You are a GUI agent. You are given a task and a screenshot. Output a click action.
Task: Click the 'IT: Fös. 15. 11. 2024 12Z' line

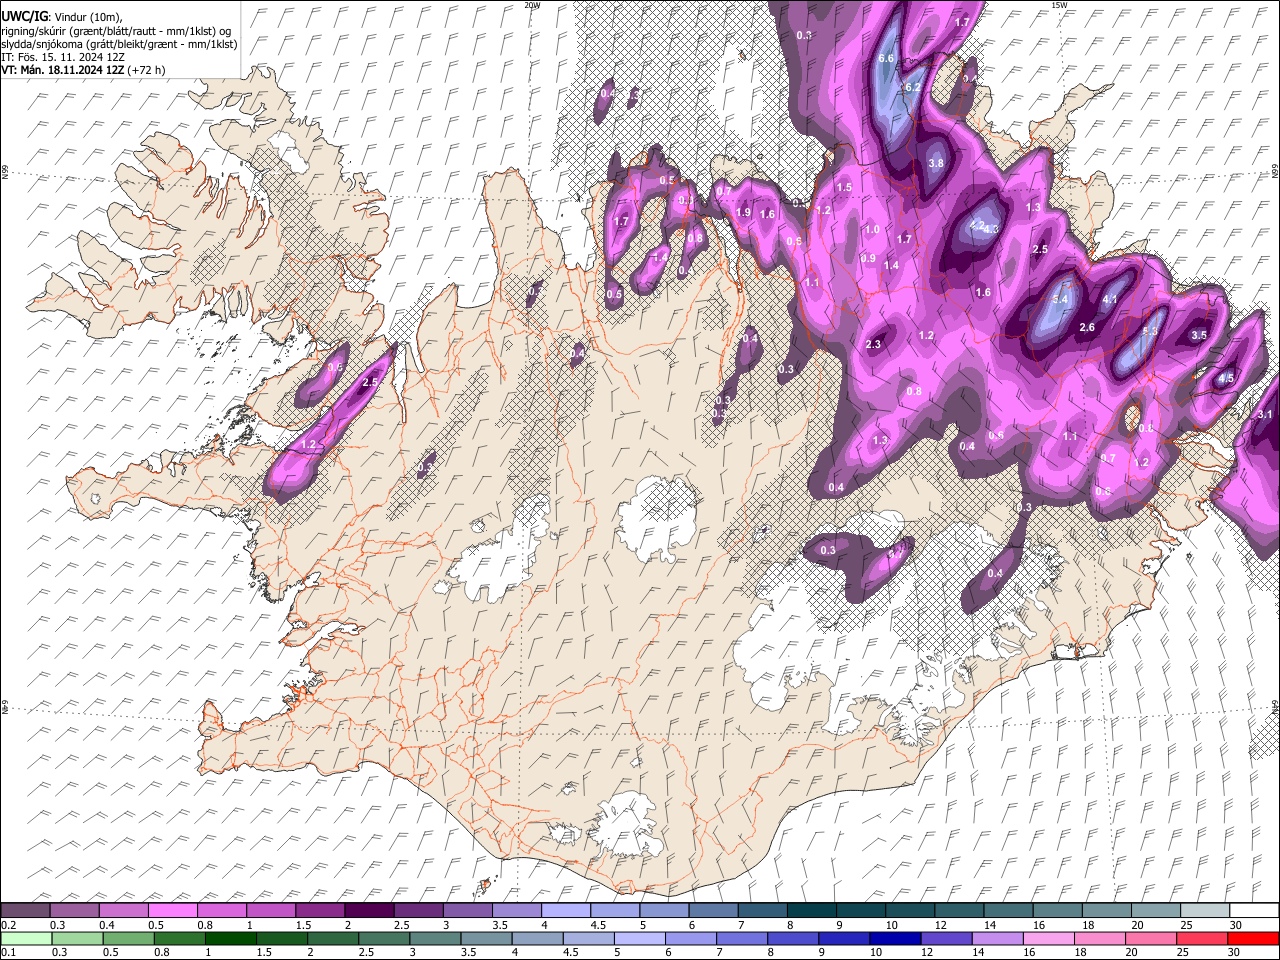click(x=62, y=57)
